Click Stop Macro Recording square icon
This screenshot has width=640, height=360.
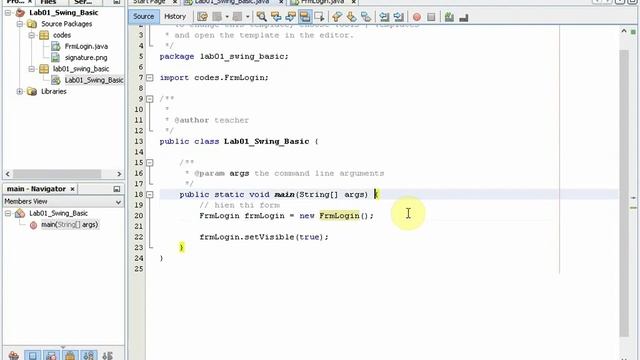point(431,17)
